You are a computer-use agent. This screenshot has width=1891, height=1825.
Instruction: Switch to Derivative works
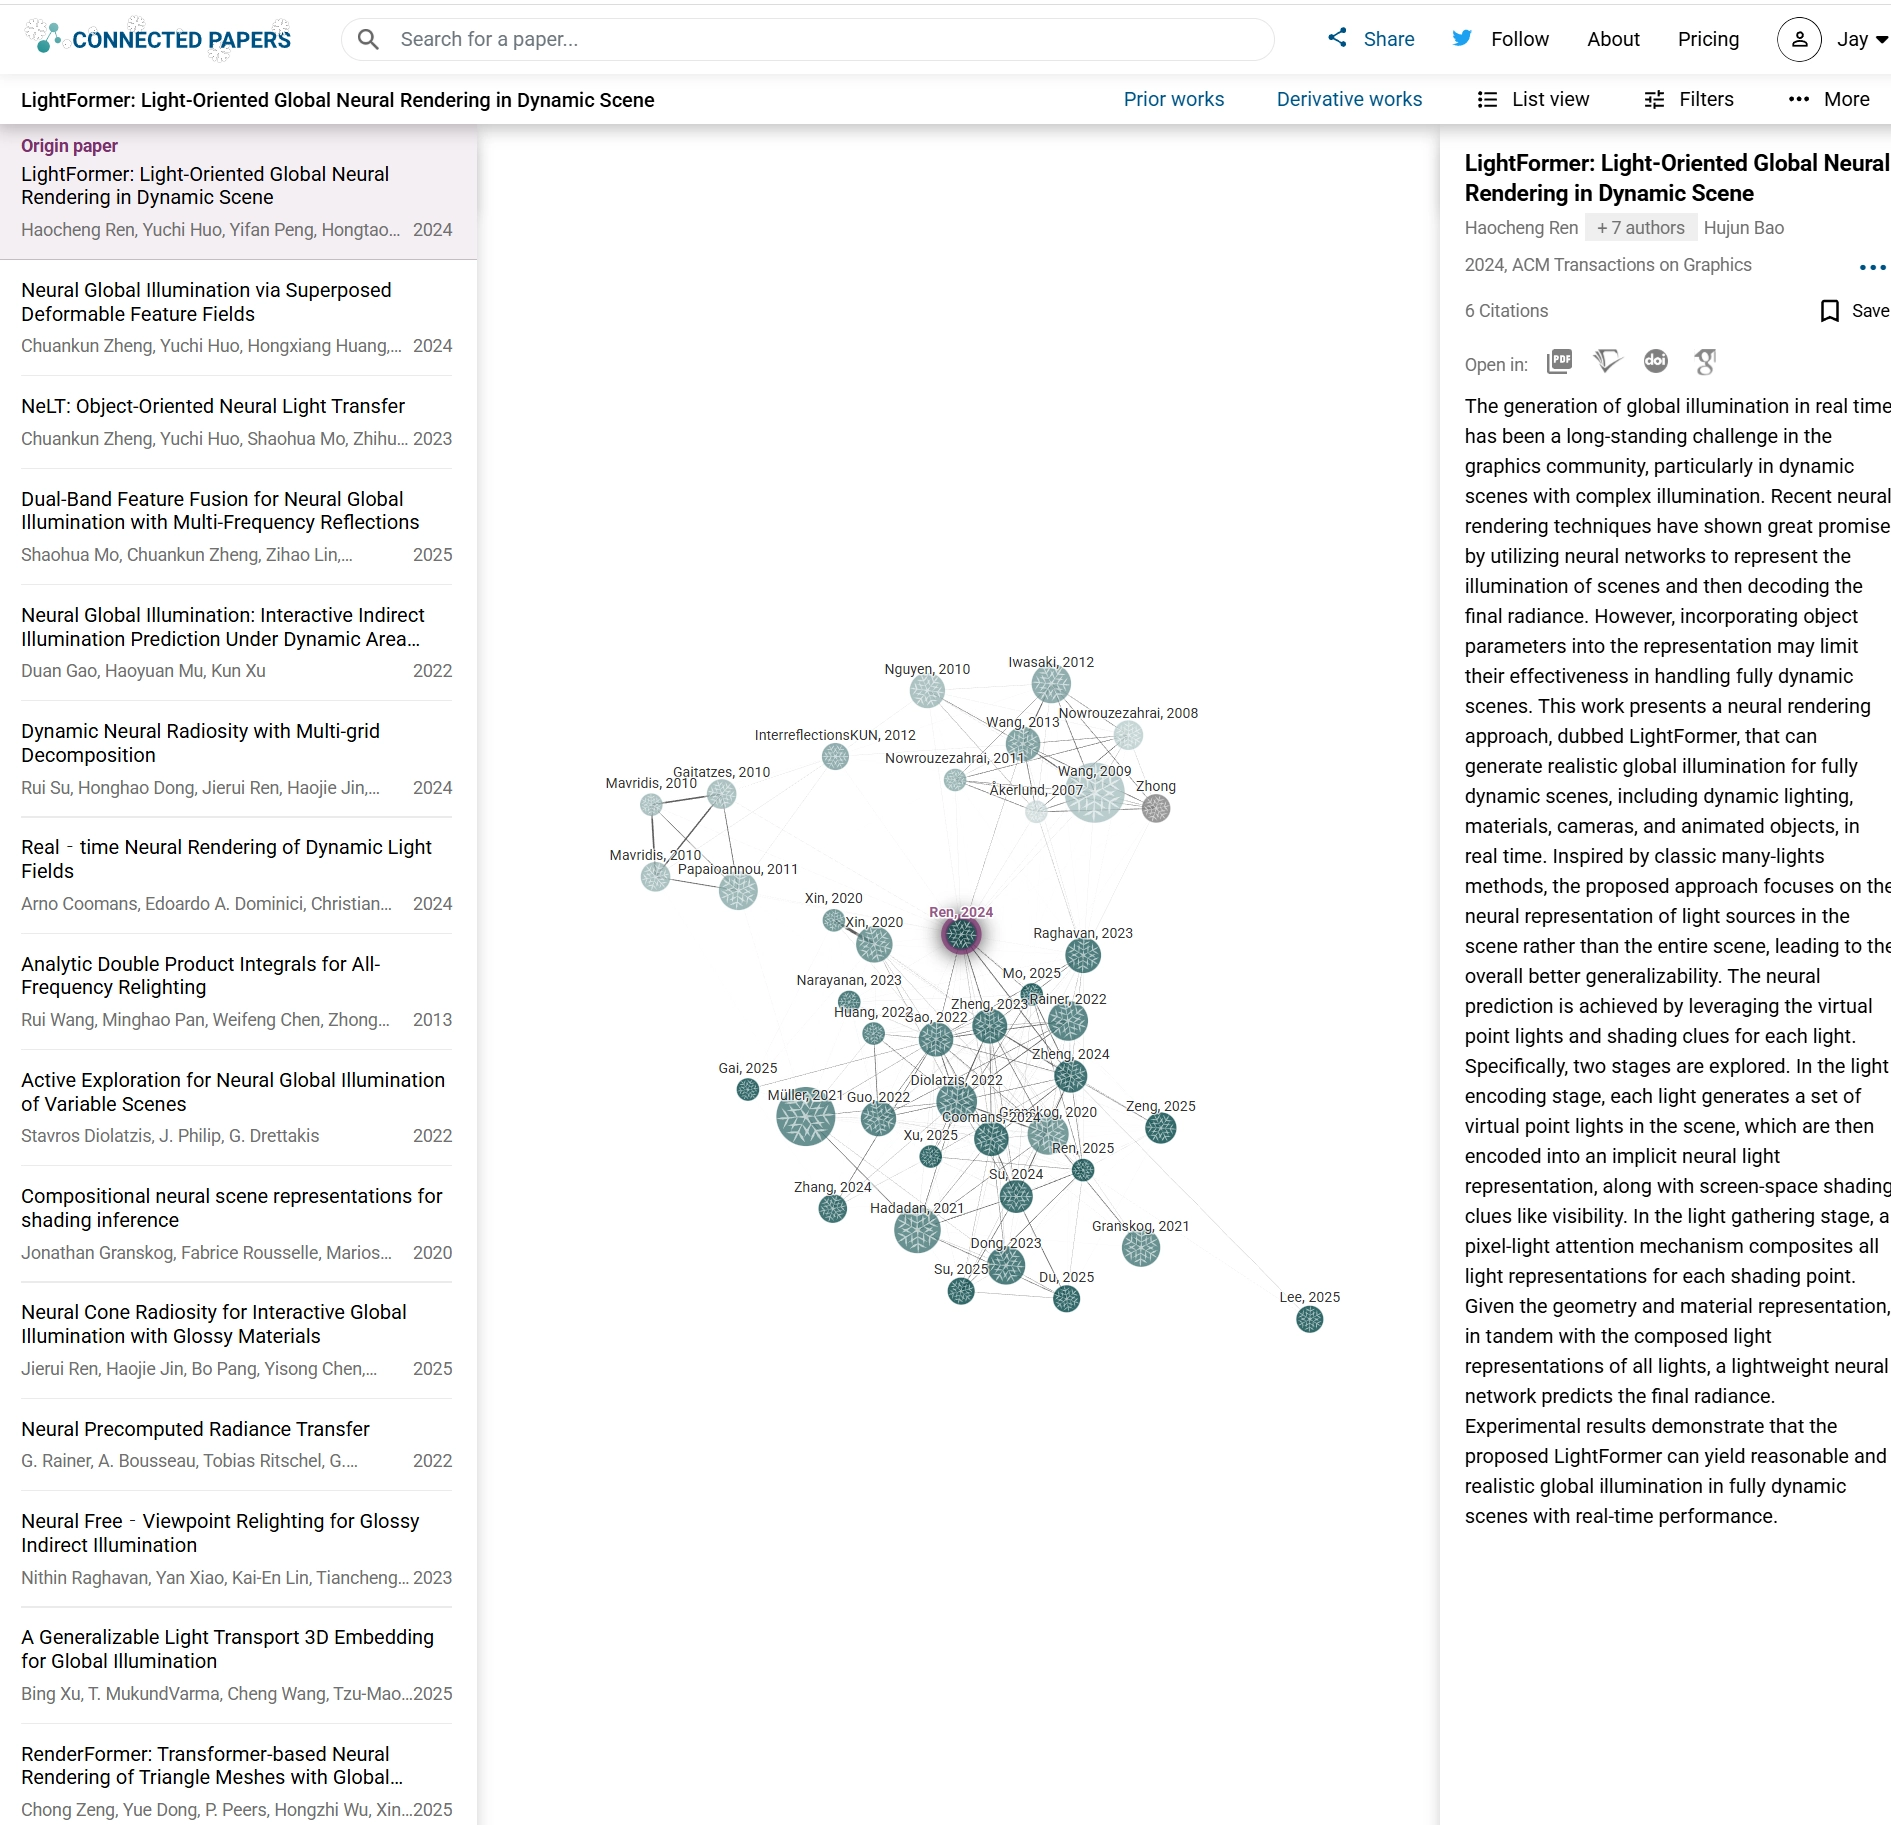point(1349,99)
